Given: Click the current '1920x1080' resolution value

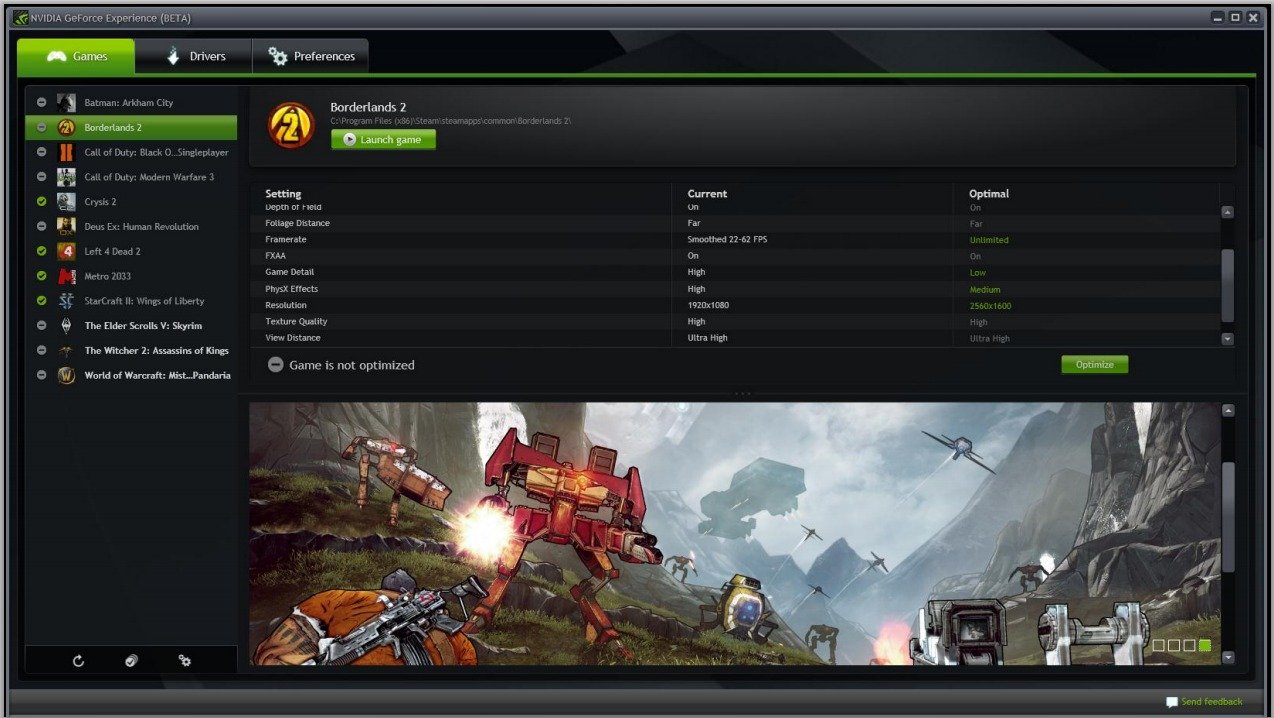Looking at the screenshot, I should click(x=708, y=305).
